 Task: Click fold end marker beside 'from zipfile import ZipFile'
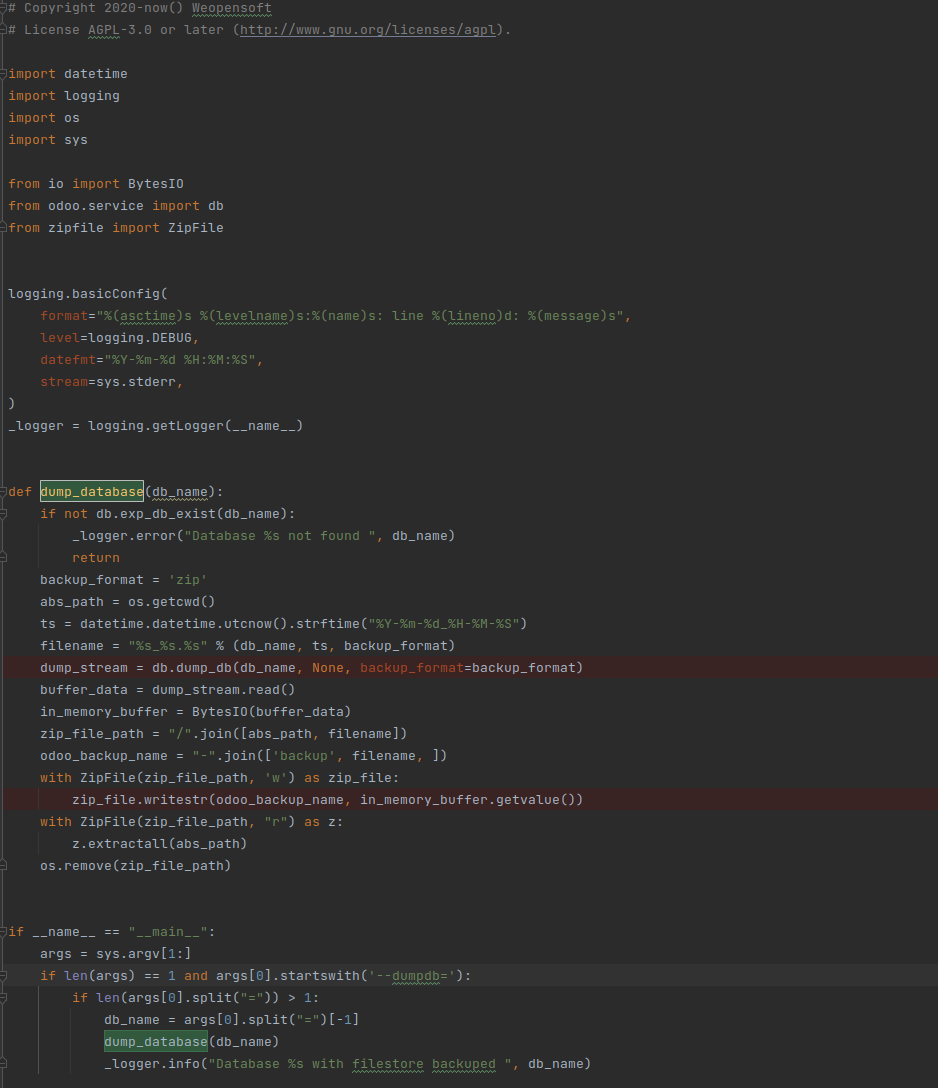(3, 228)
